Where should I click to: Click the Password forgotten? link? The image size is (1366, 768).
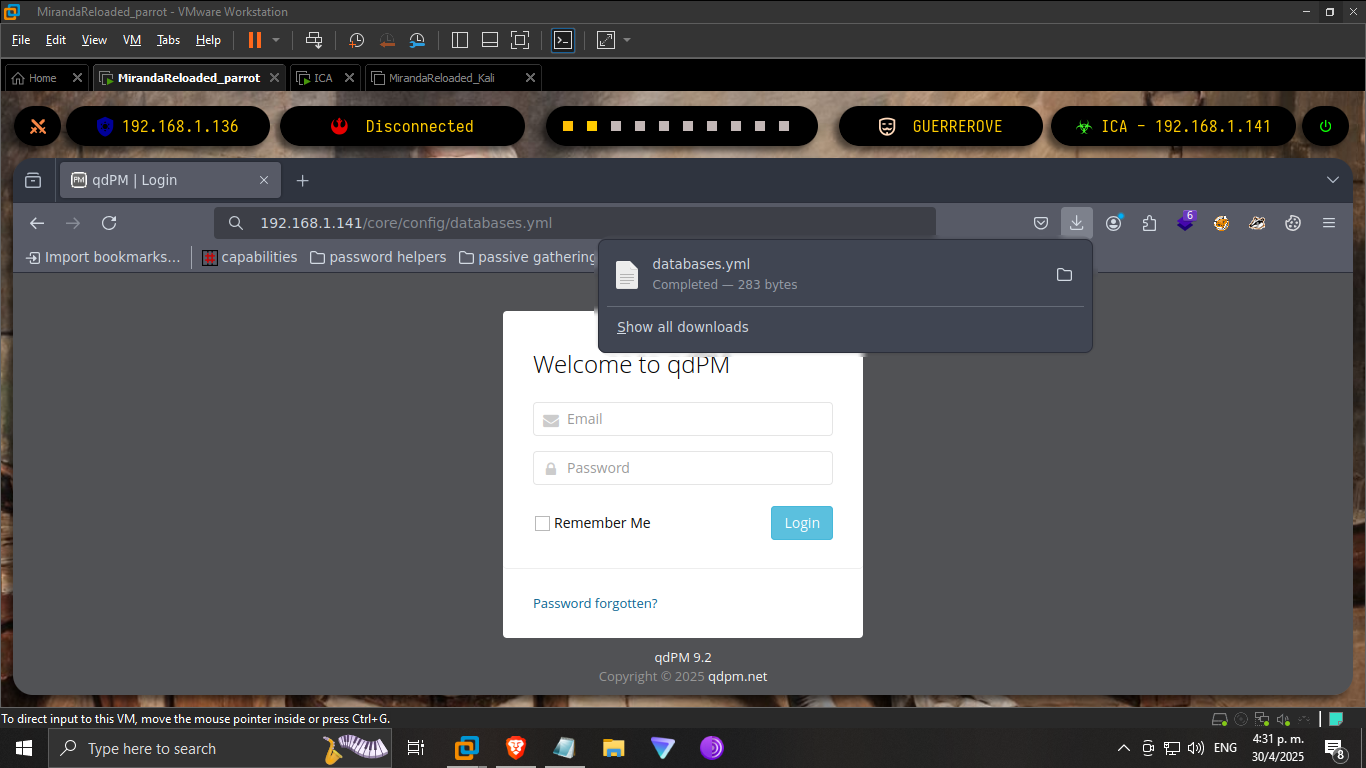[595, 603]
